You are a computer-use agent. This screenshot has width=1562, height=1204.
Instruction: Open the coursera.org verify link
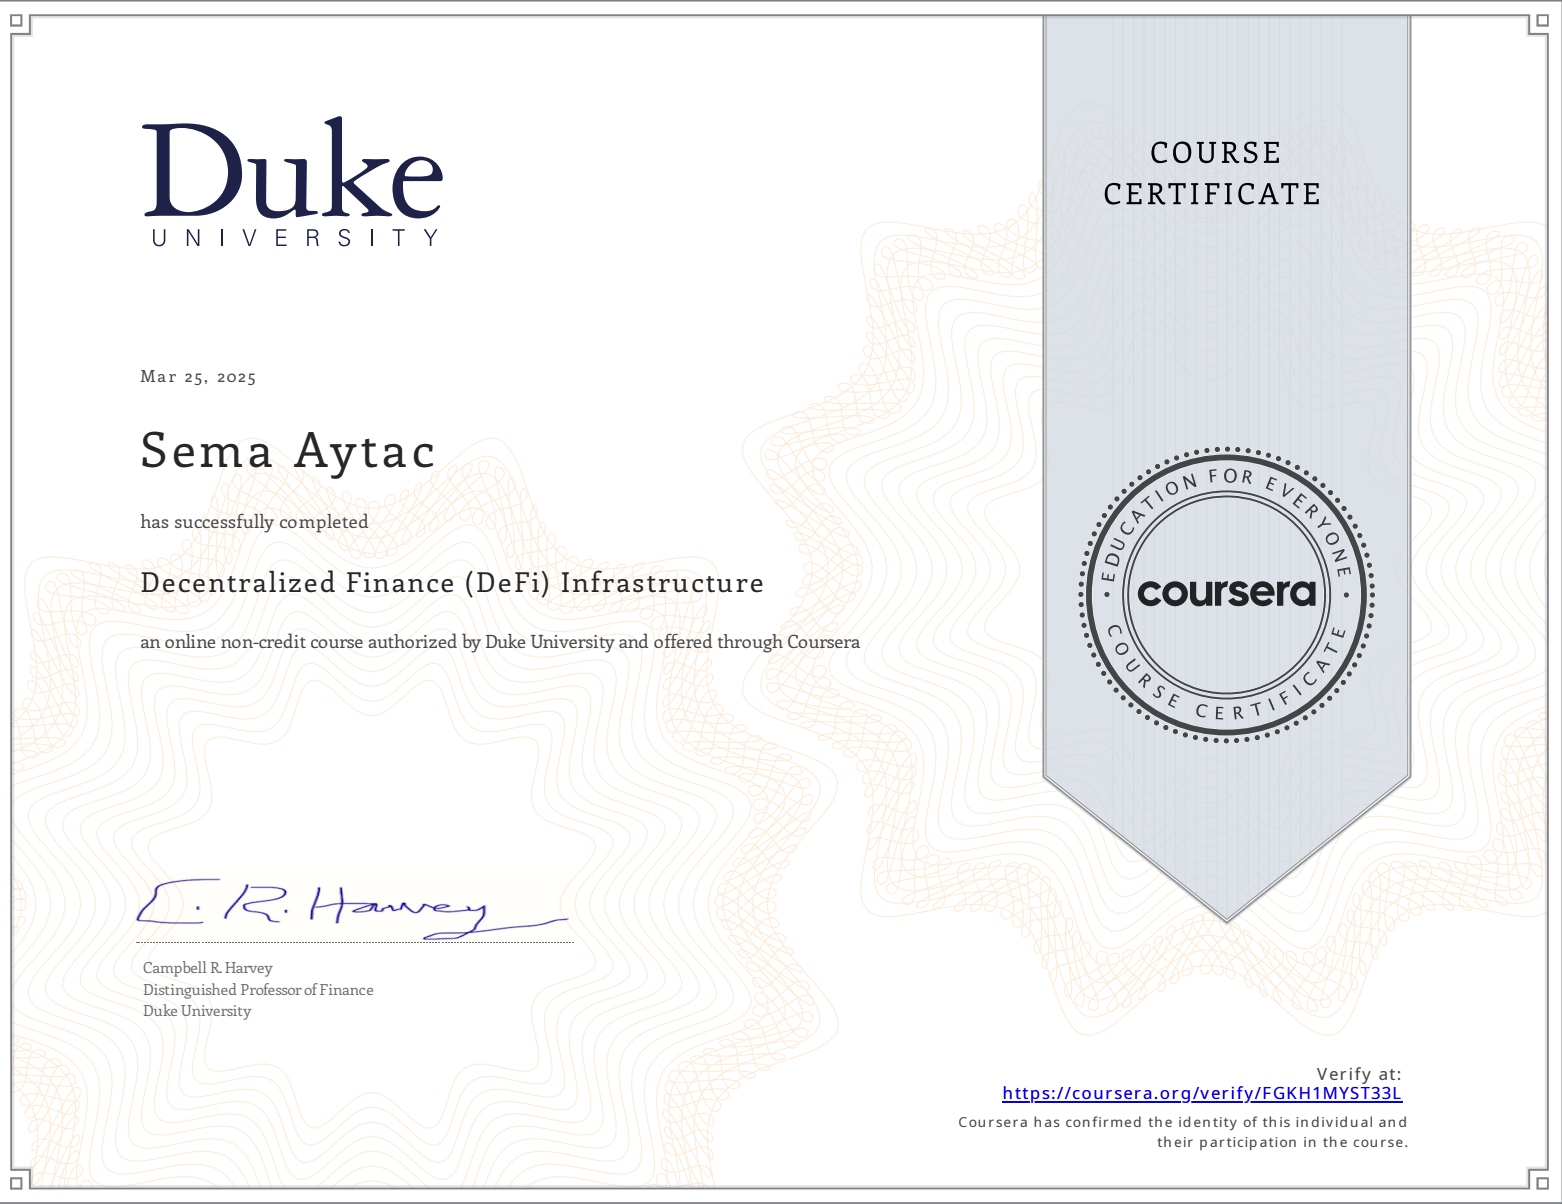click(1202, 1093)
